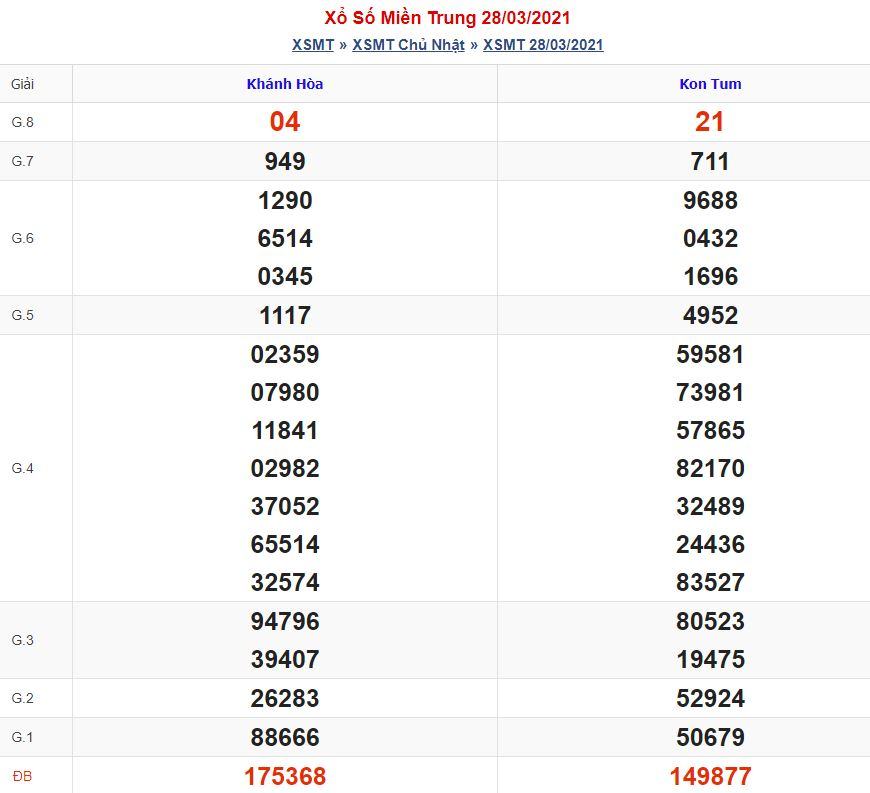The height and width of the screenshot is (793, 870).
Task: Click the G.1 row label
Action: [x=22, y=737]
